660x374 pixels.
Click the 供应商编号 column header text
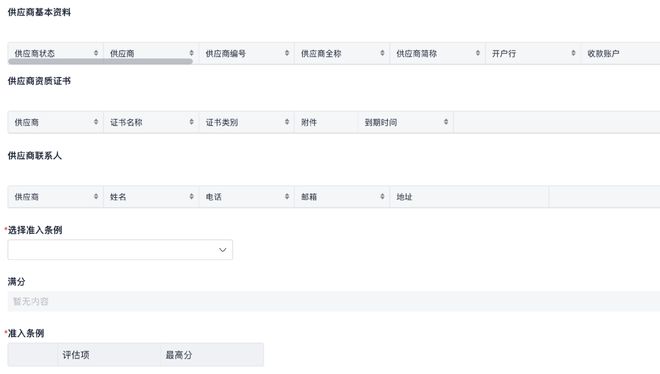coord(226,53)
